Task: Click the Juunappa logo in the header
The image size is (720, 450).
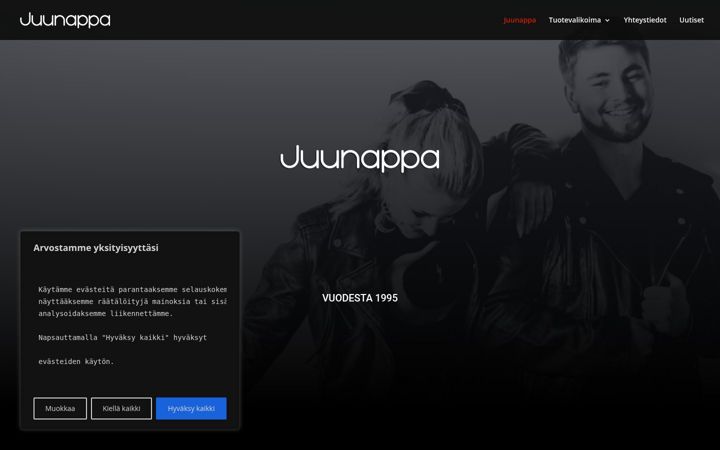Action: [65, 20]
